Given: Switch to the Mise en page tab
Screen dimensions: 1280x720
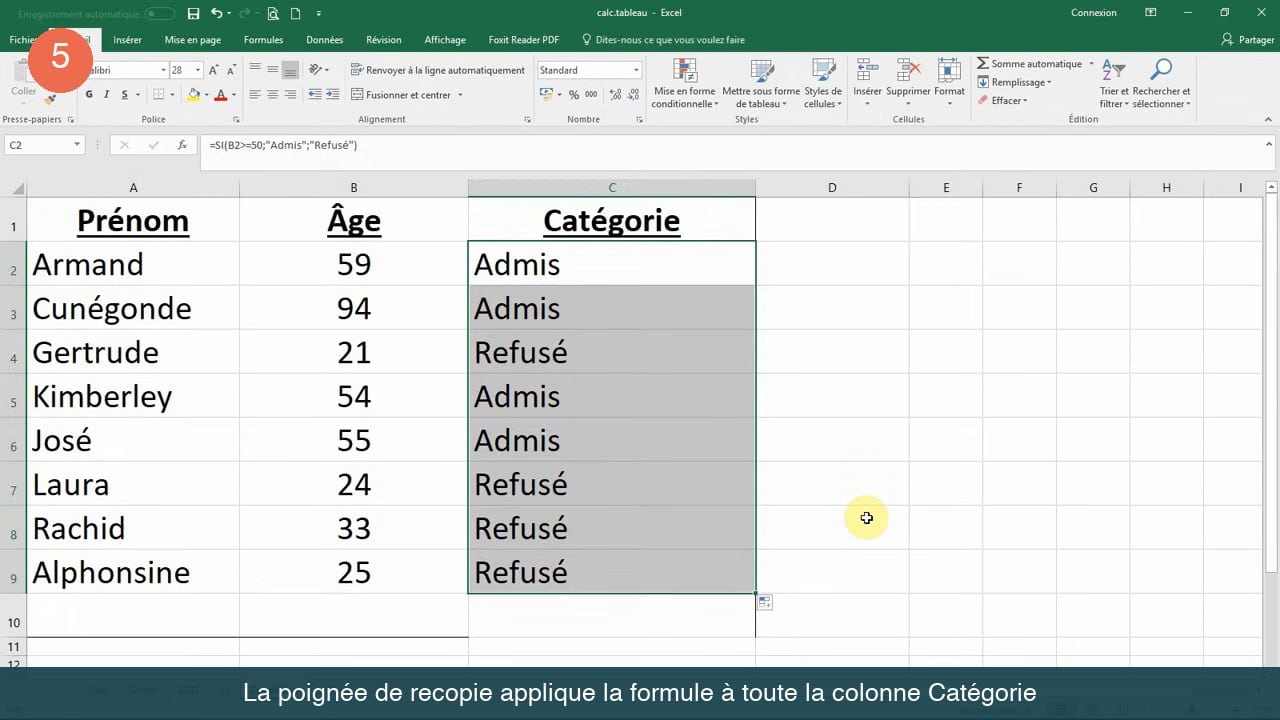Looking at the screenshot, I should (193, 40).
